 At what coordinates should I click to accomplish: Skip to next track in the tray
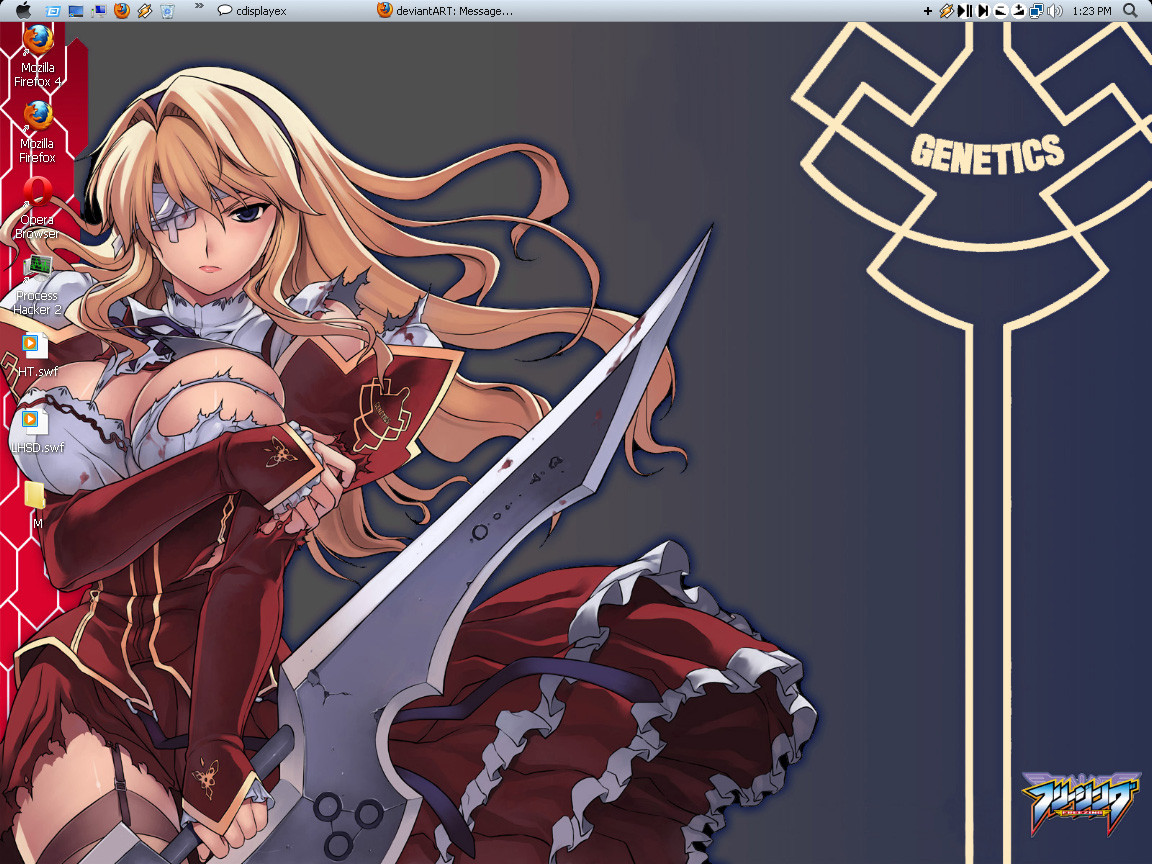pos(983,11)
